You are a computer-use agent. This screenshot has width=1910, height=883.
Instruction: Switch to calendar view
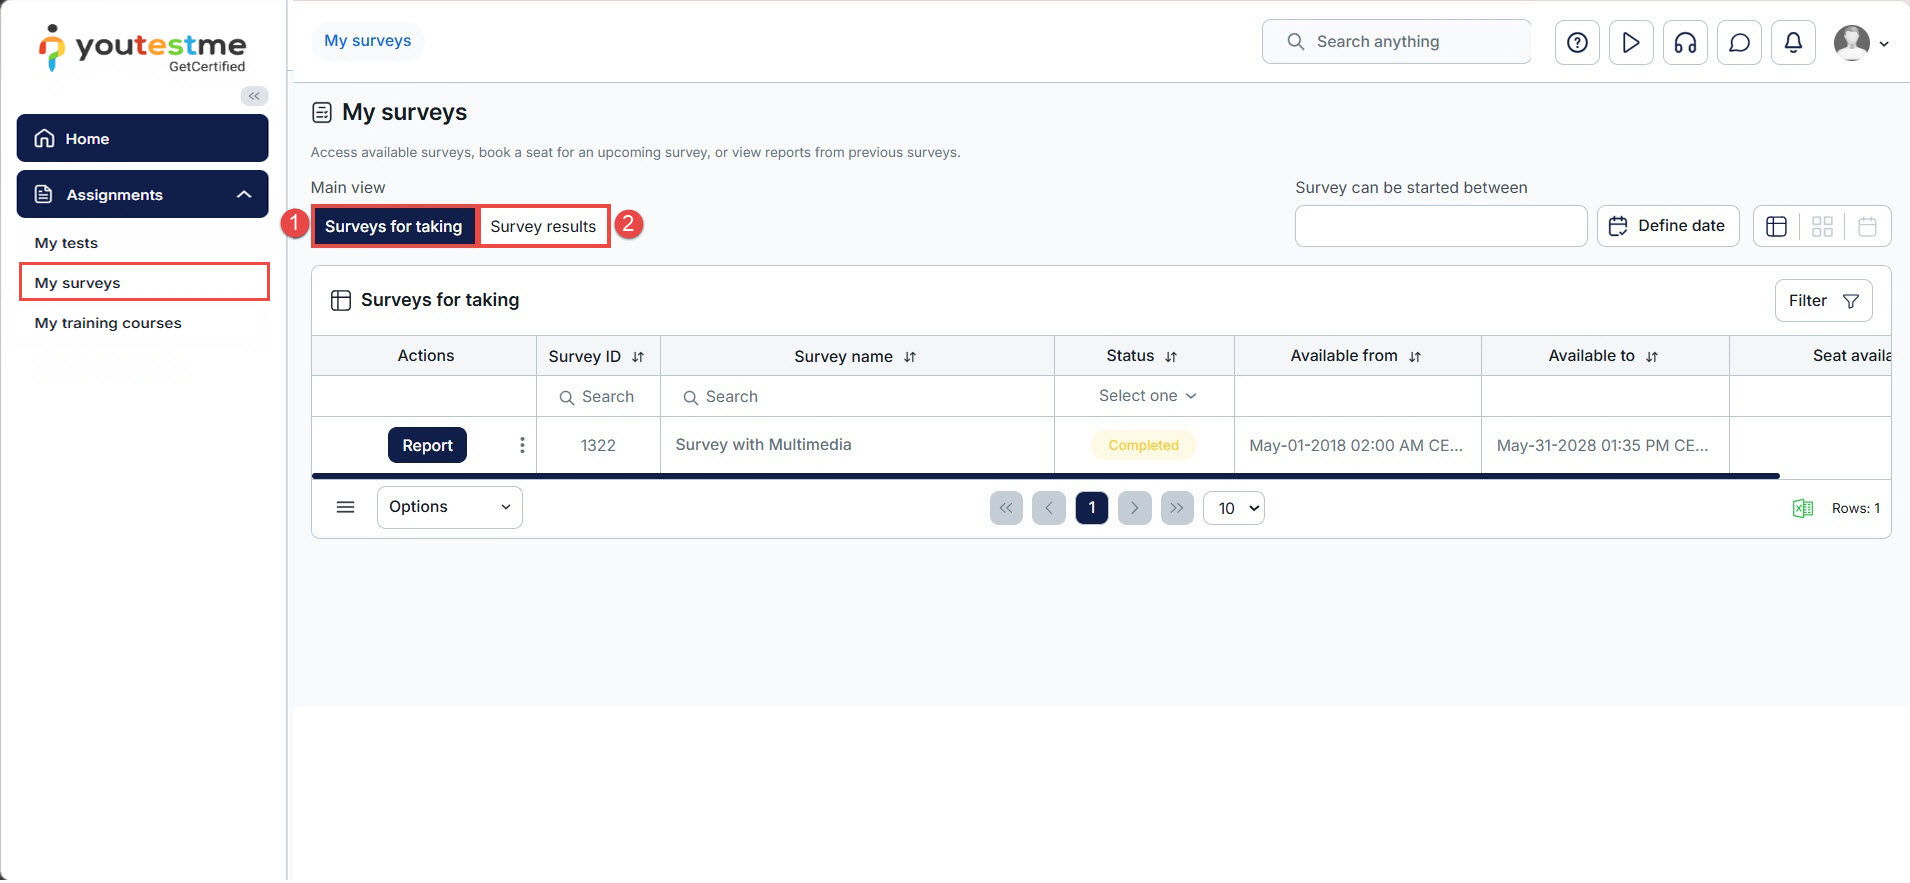[1867, 226]
